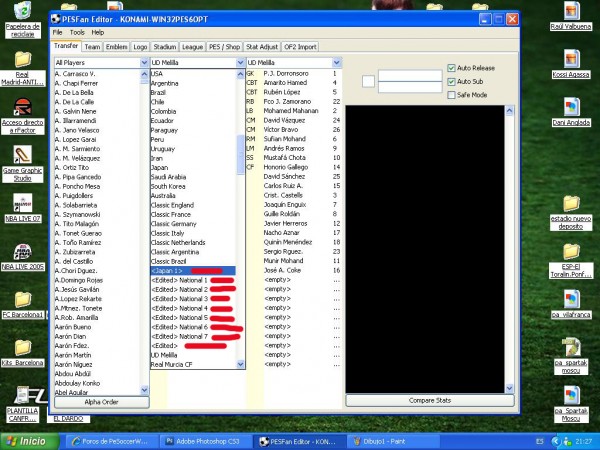Open PLANTILLA CANFR file icon
Screen dimensions: 600x450
(x=23, y=396)
